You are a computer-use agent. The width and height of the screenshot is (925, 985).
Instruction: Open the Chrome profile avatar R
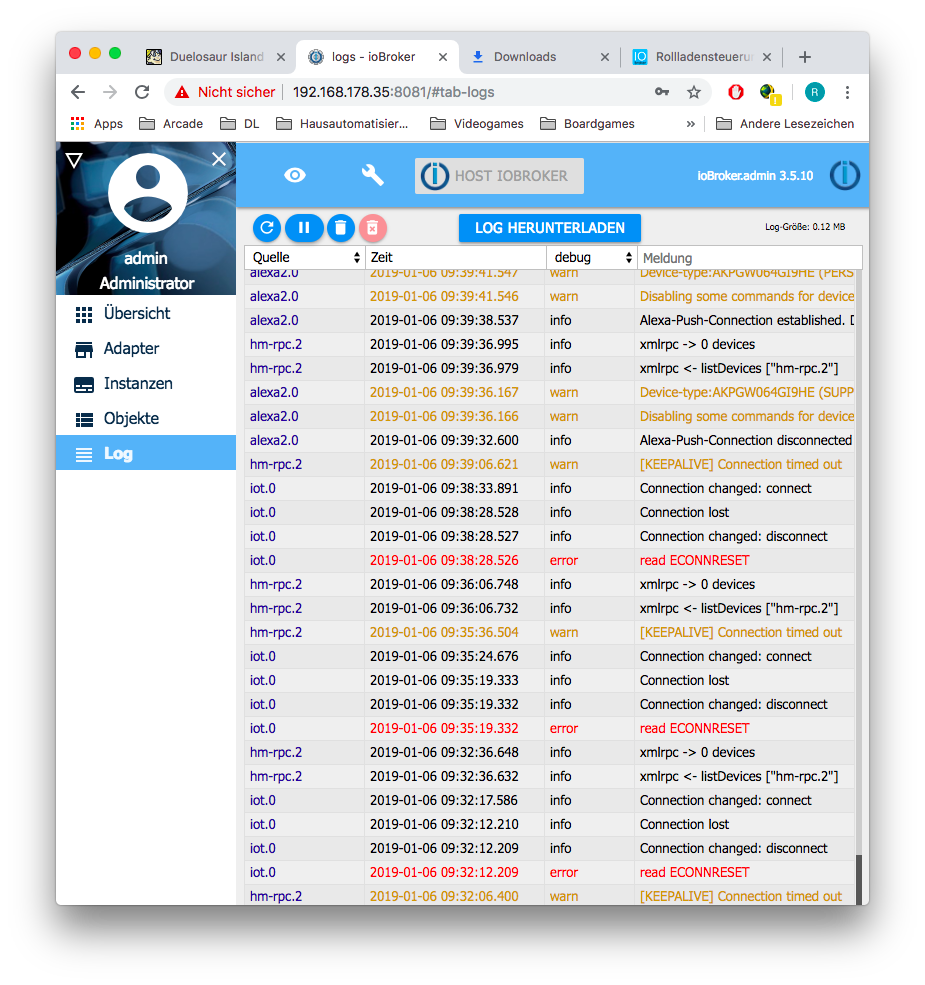(x=814, y=92)
